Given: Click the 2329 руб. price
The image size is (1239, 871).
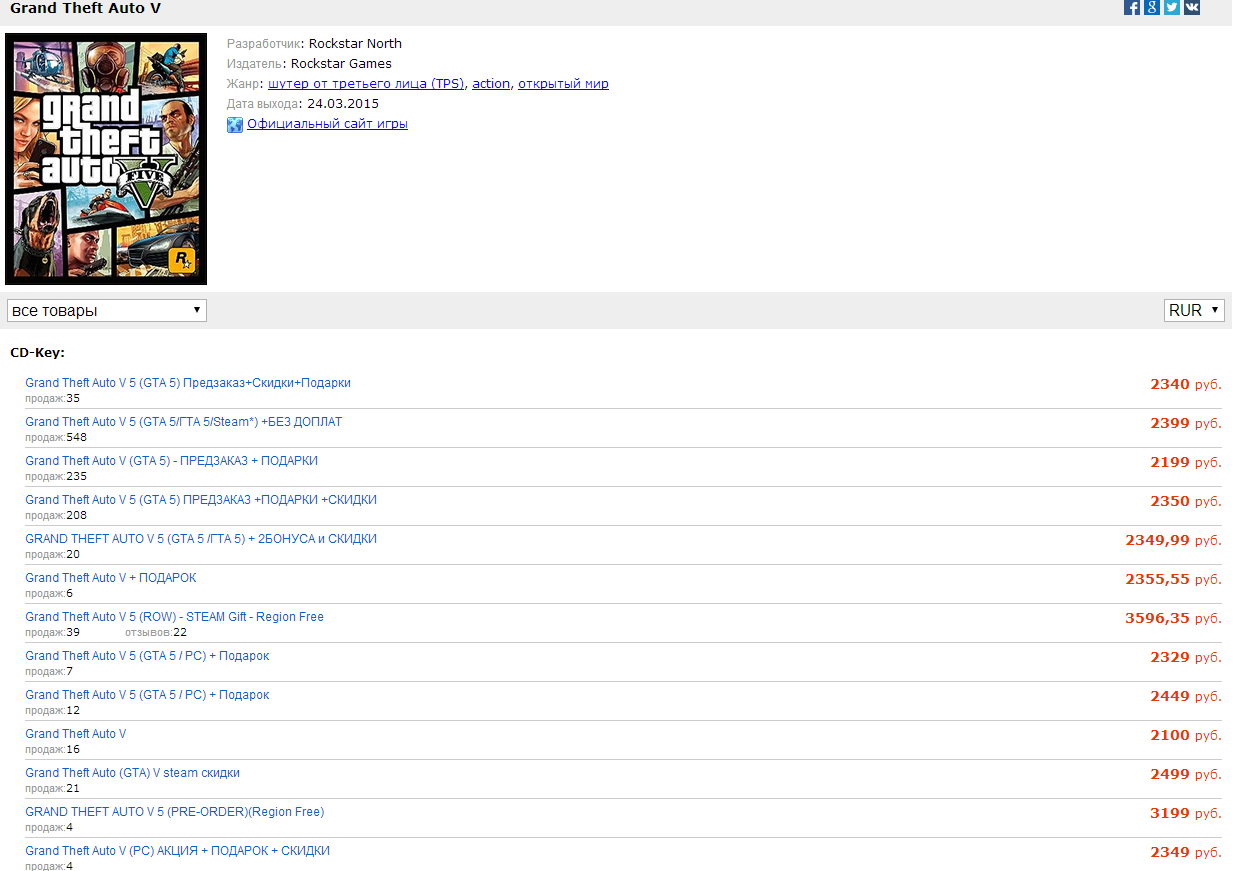Looking at the screenshot, I should 1186,657.
